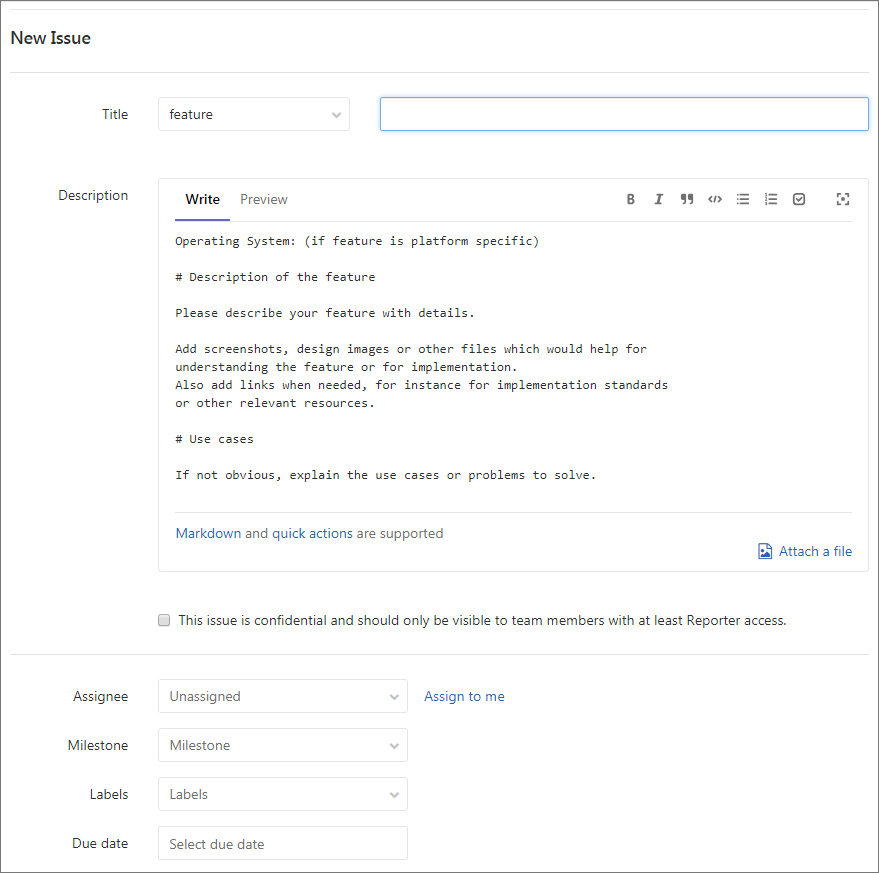Open the Assignee dropdown showing Unassigned

pos(282,696)
